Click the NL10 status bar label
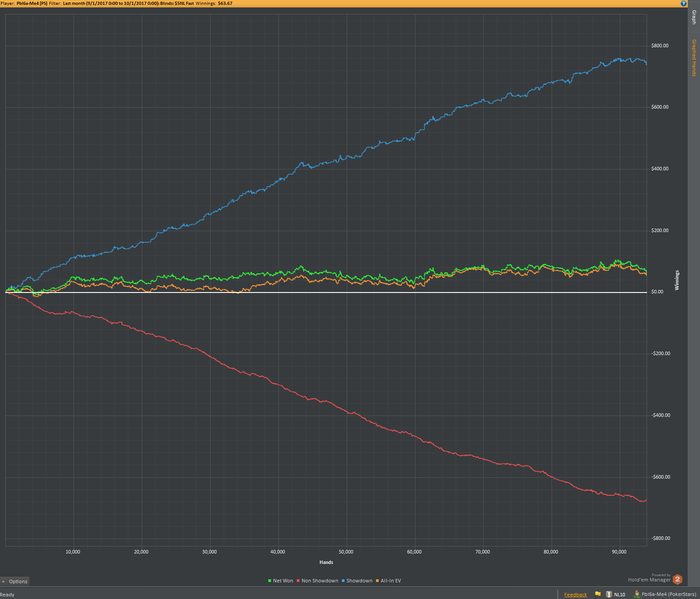The width and height of the screenshot is (700, 599). pyautogui.click(x=619, y=595)
